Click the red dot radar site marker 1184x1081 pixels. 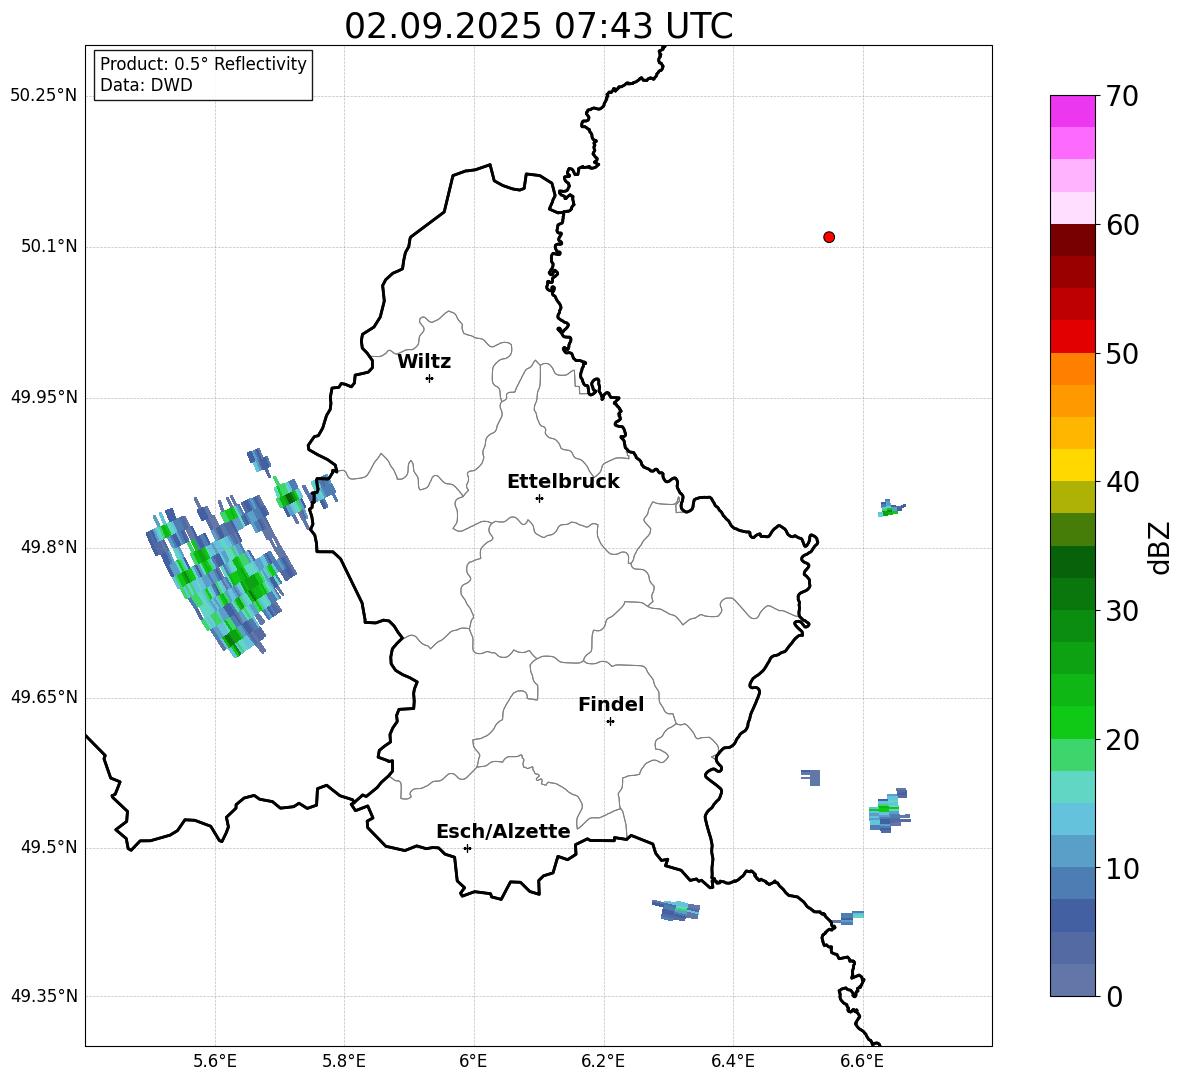click(829, 237)
